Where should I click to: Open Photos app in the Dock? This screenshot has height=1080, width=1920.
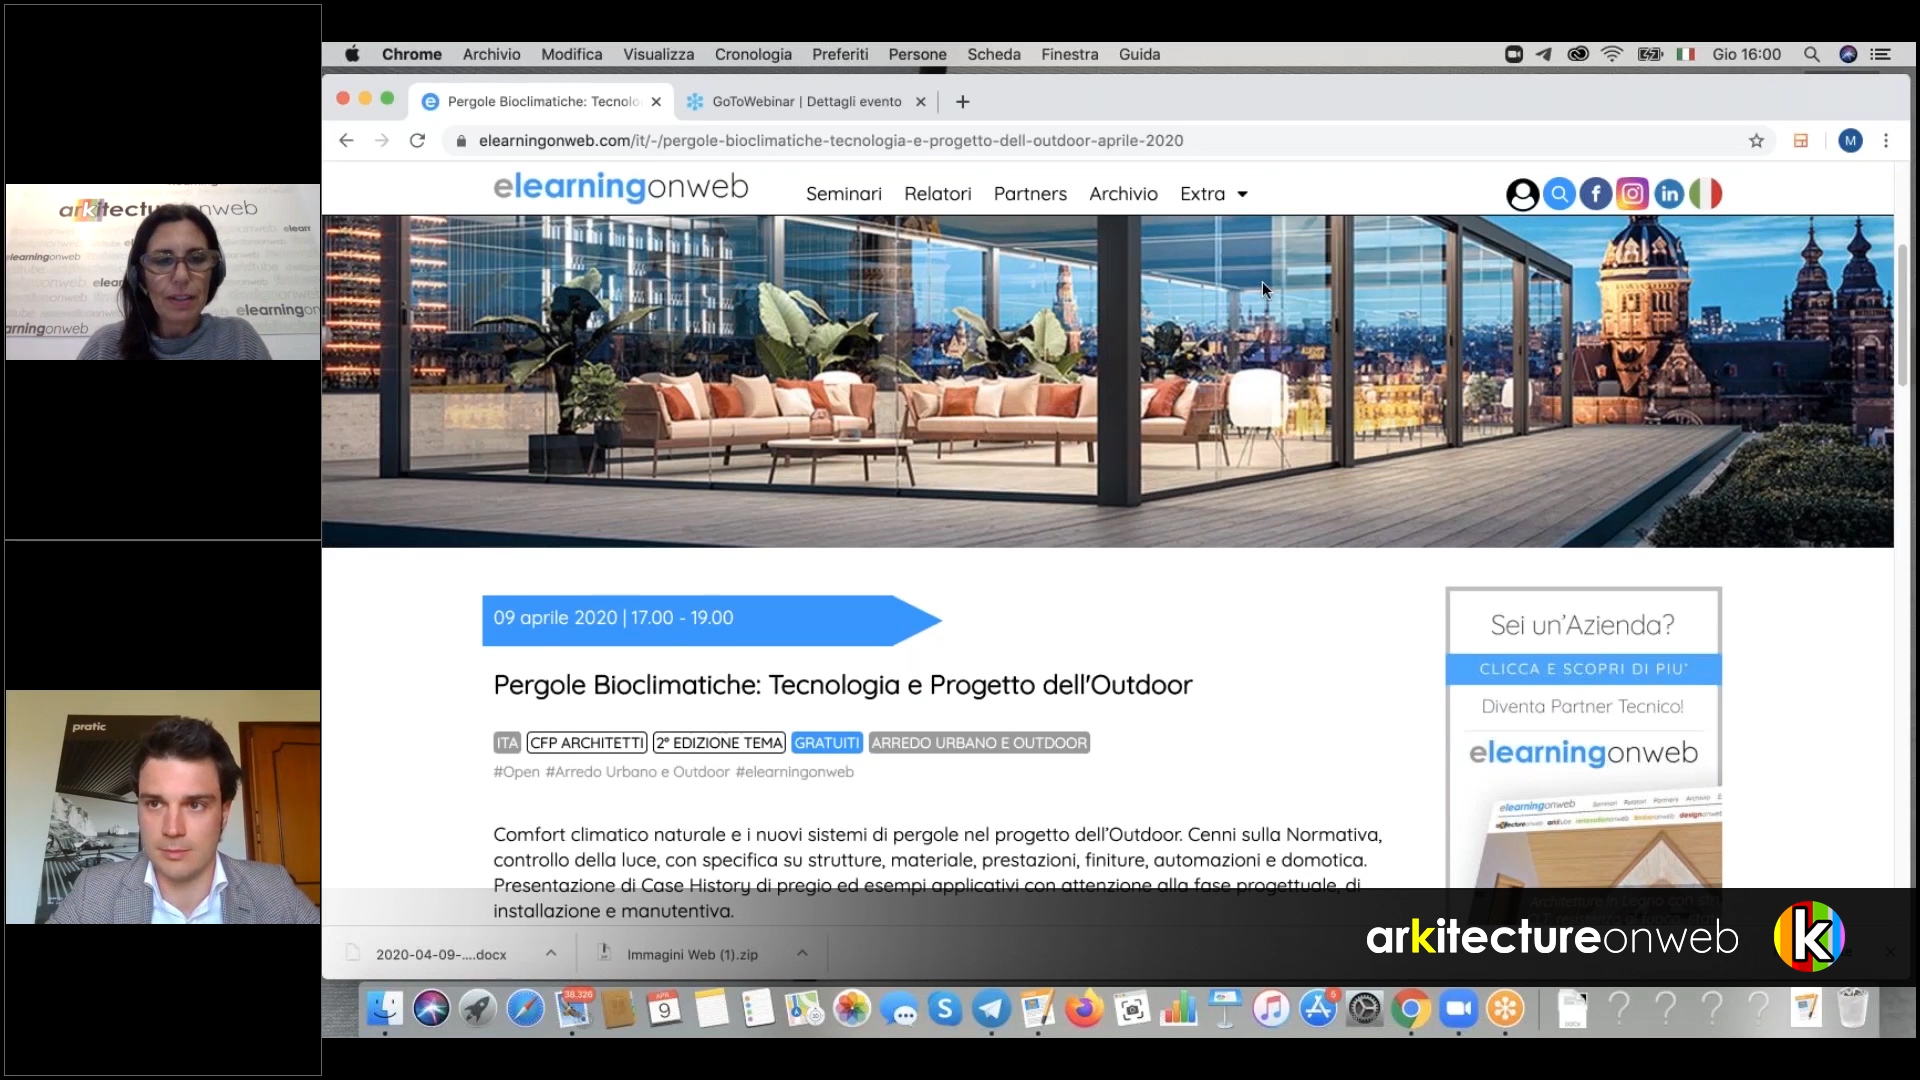click(852, 1009)
